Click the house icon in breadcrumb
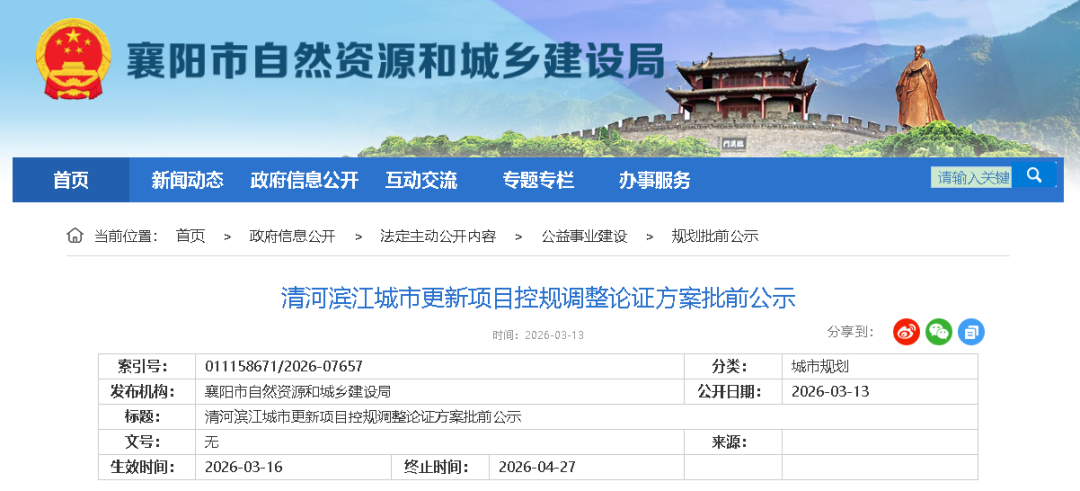 (x=75, y=236)
